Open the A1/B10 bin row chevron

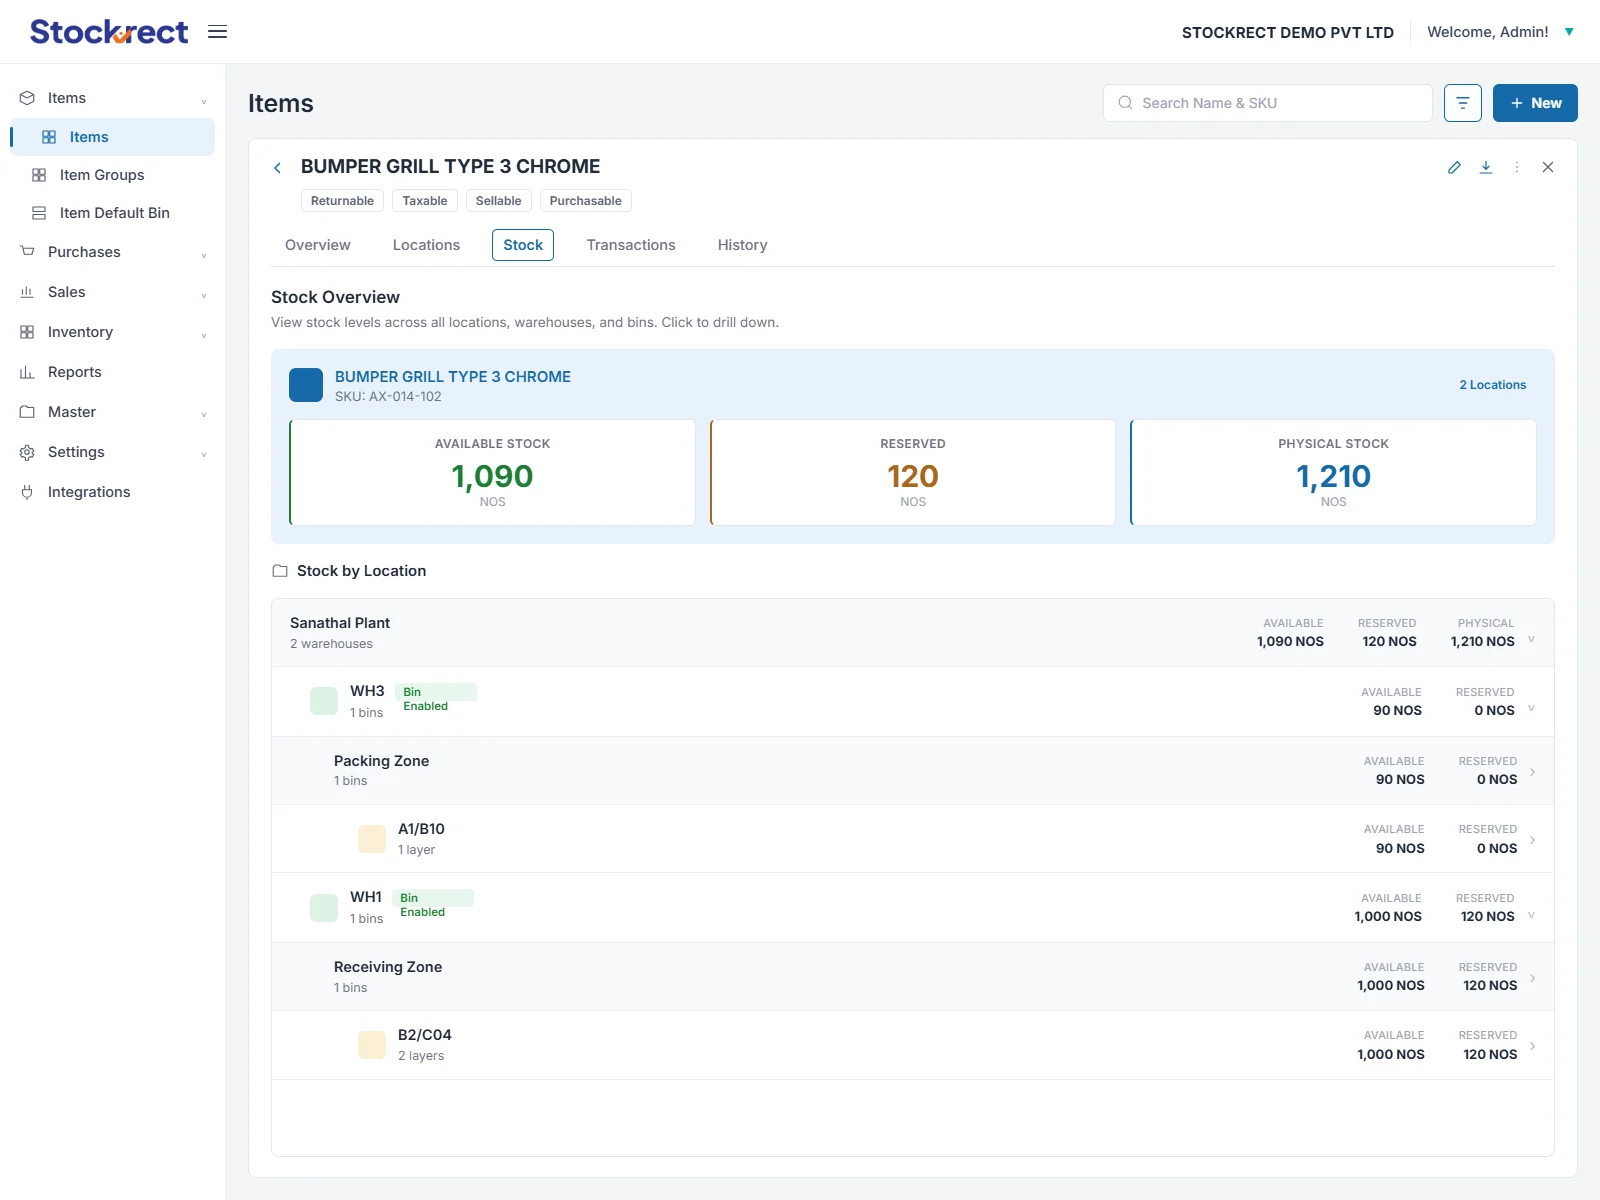pos(1533,840)
